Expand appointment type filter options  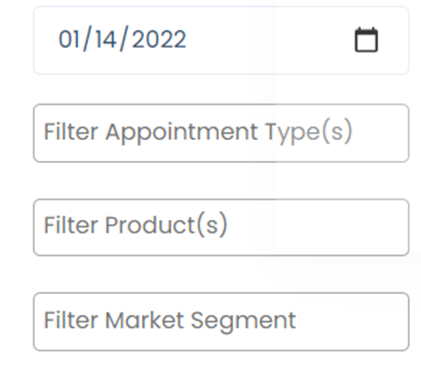pos(221,133)
